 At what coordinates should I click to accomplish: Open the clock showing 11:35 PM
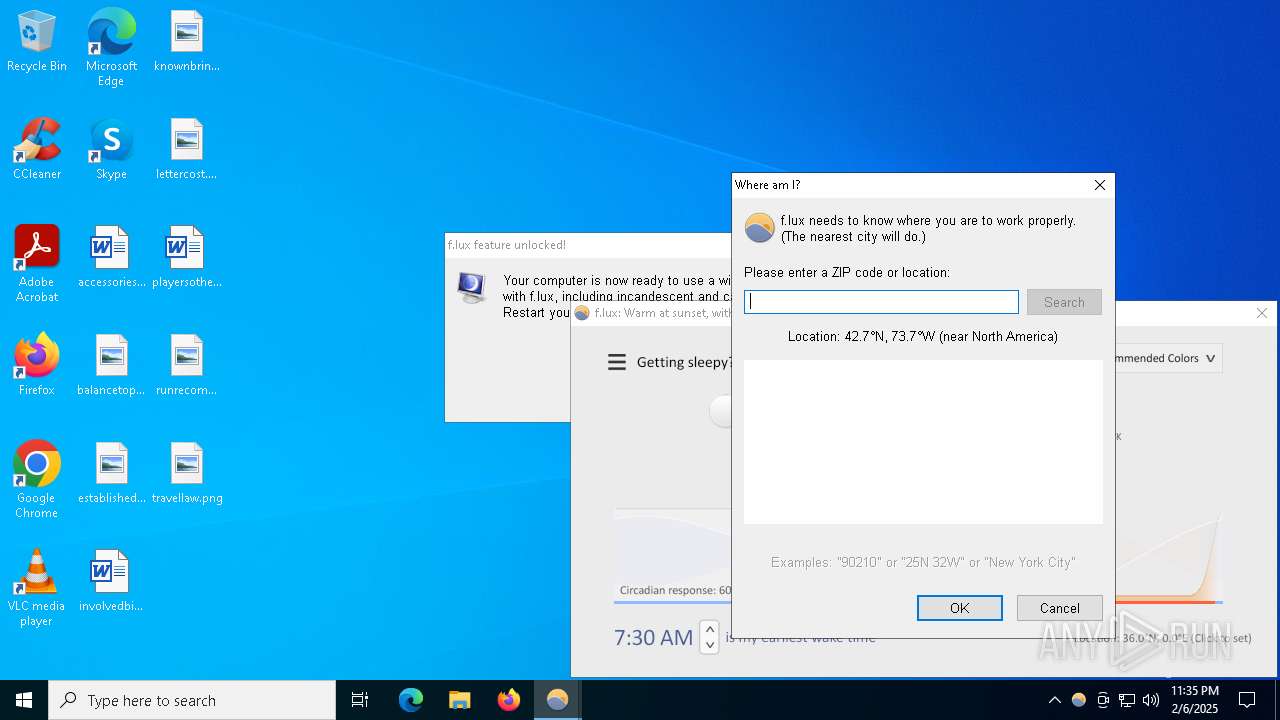click(1195, 700)
